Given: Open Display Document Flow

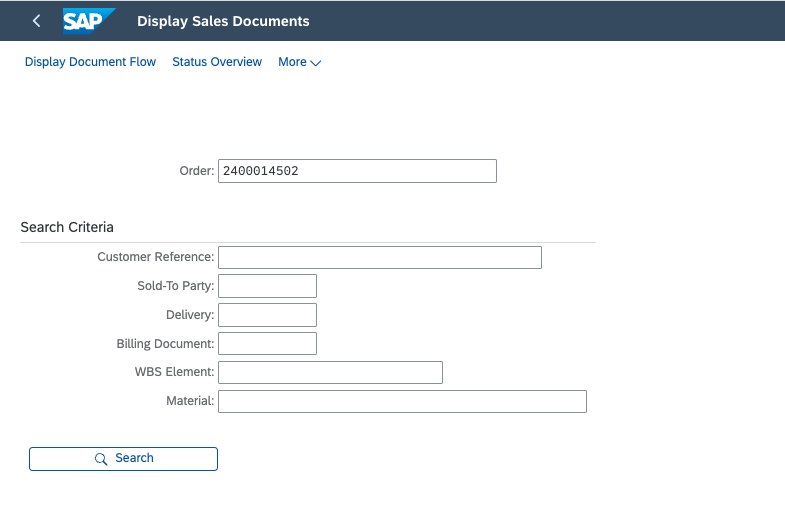Looking at the screenshot, I should (90, 62).
